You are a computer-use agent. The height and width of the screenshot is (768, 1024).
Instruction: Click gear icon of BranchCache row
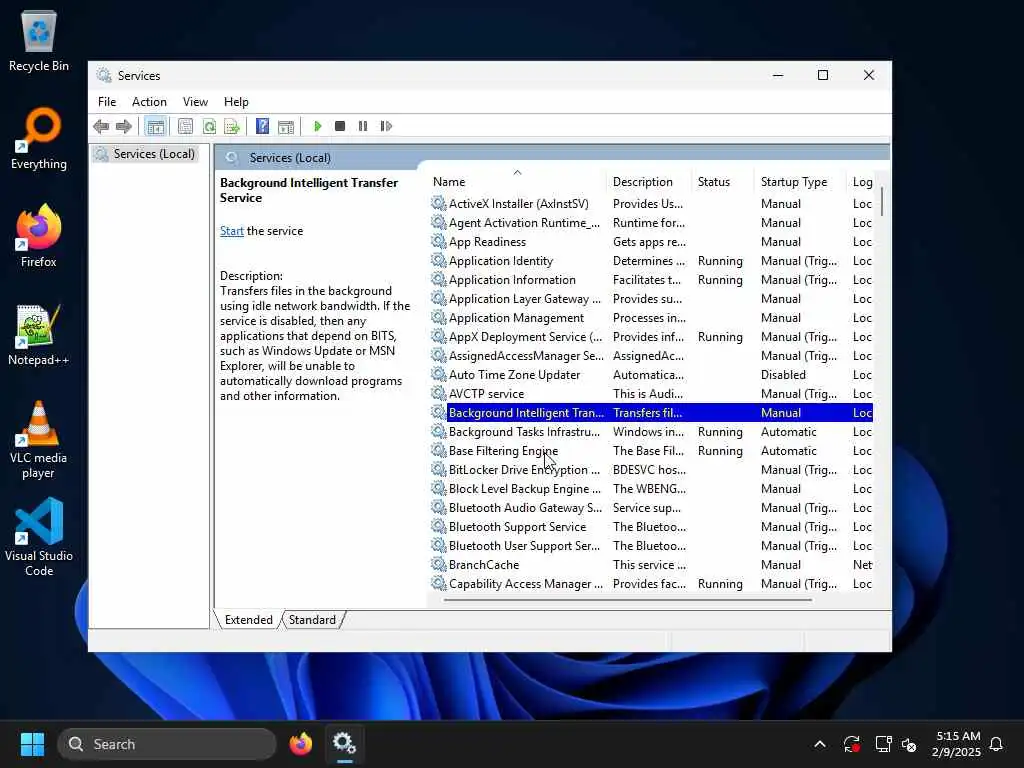pos(439,565)
